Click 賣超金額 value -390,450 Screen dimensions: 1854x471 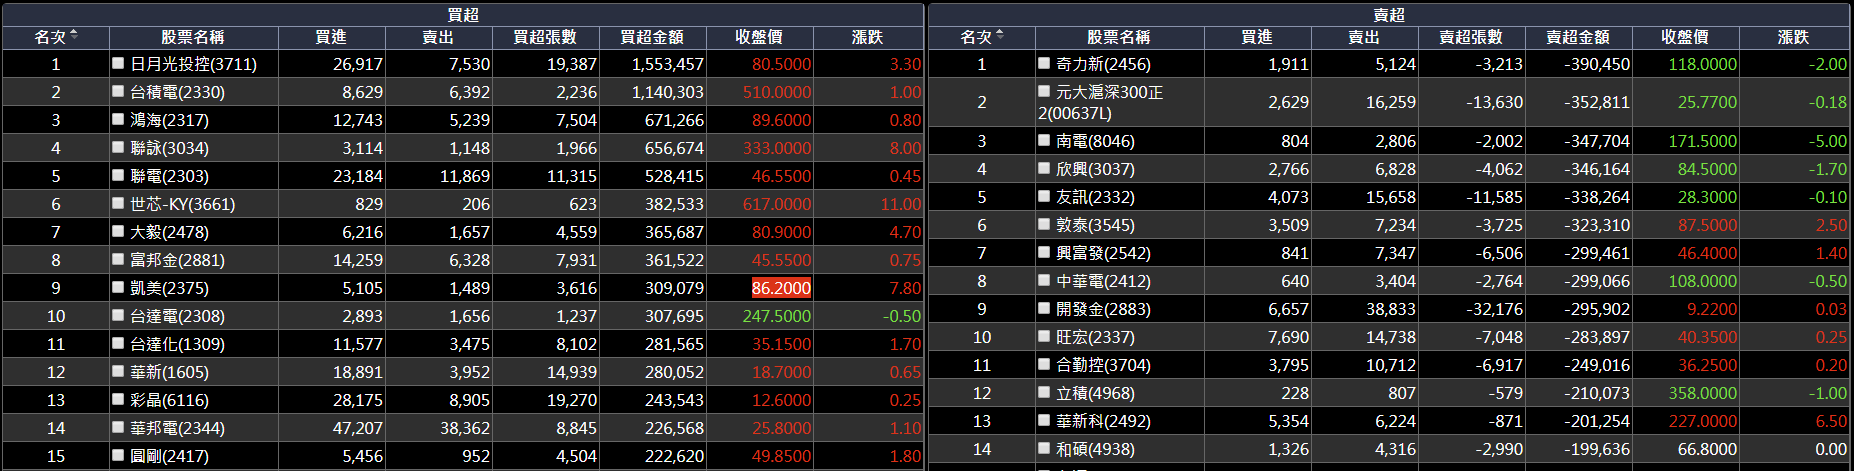(x=1597, y=64)
